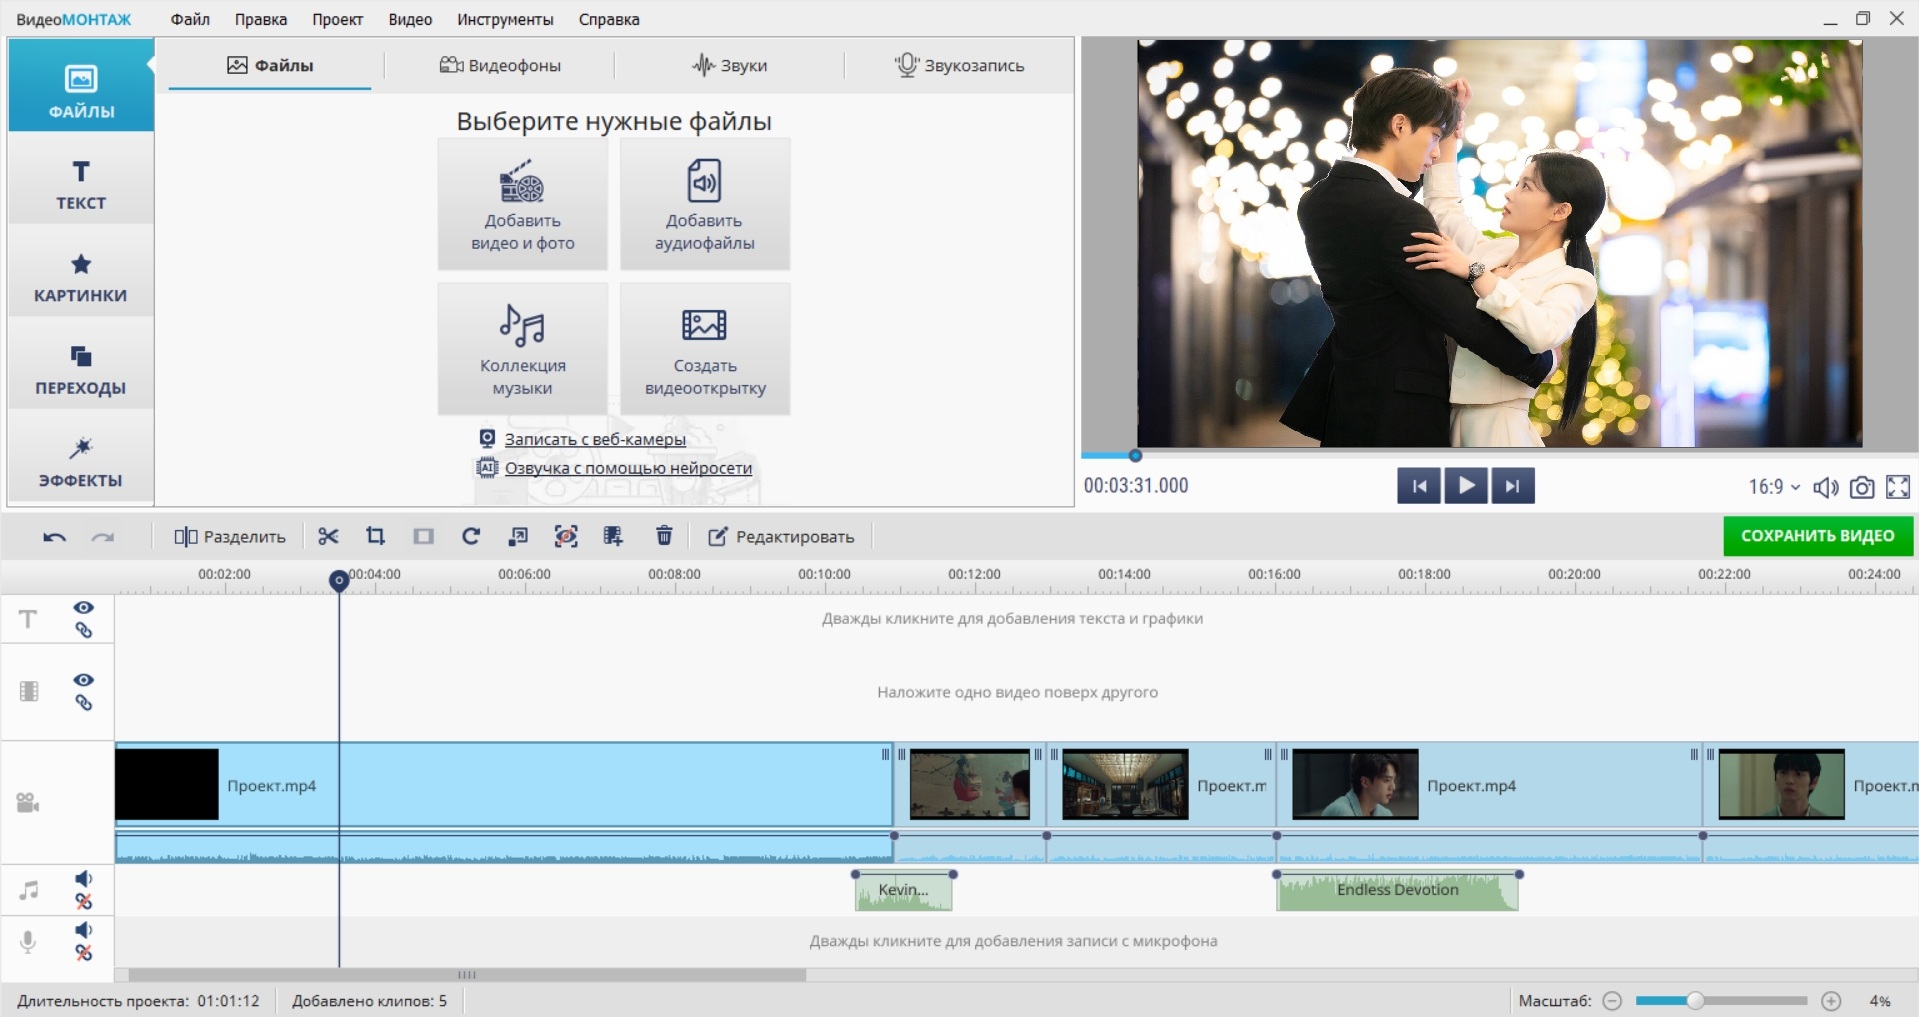Click the rotate clip icon
The image size is (1919, 1017).
coord(471,537)
